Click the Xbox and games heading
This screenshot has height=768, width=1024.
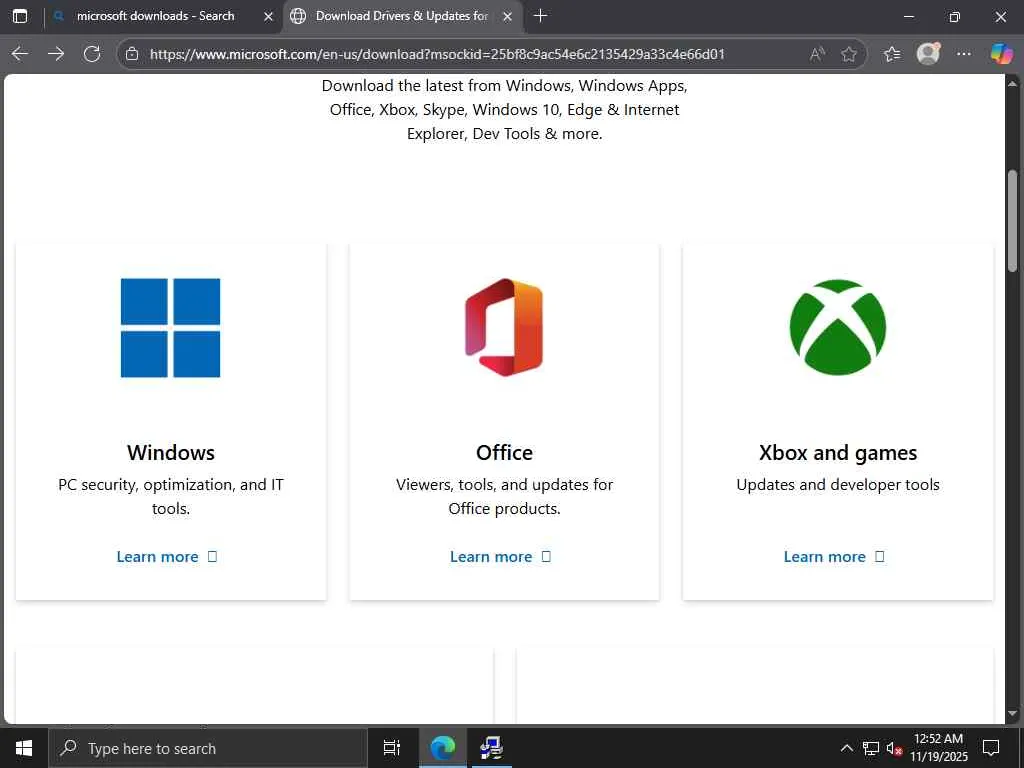[838, 453]
